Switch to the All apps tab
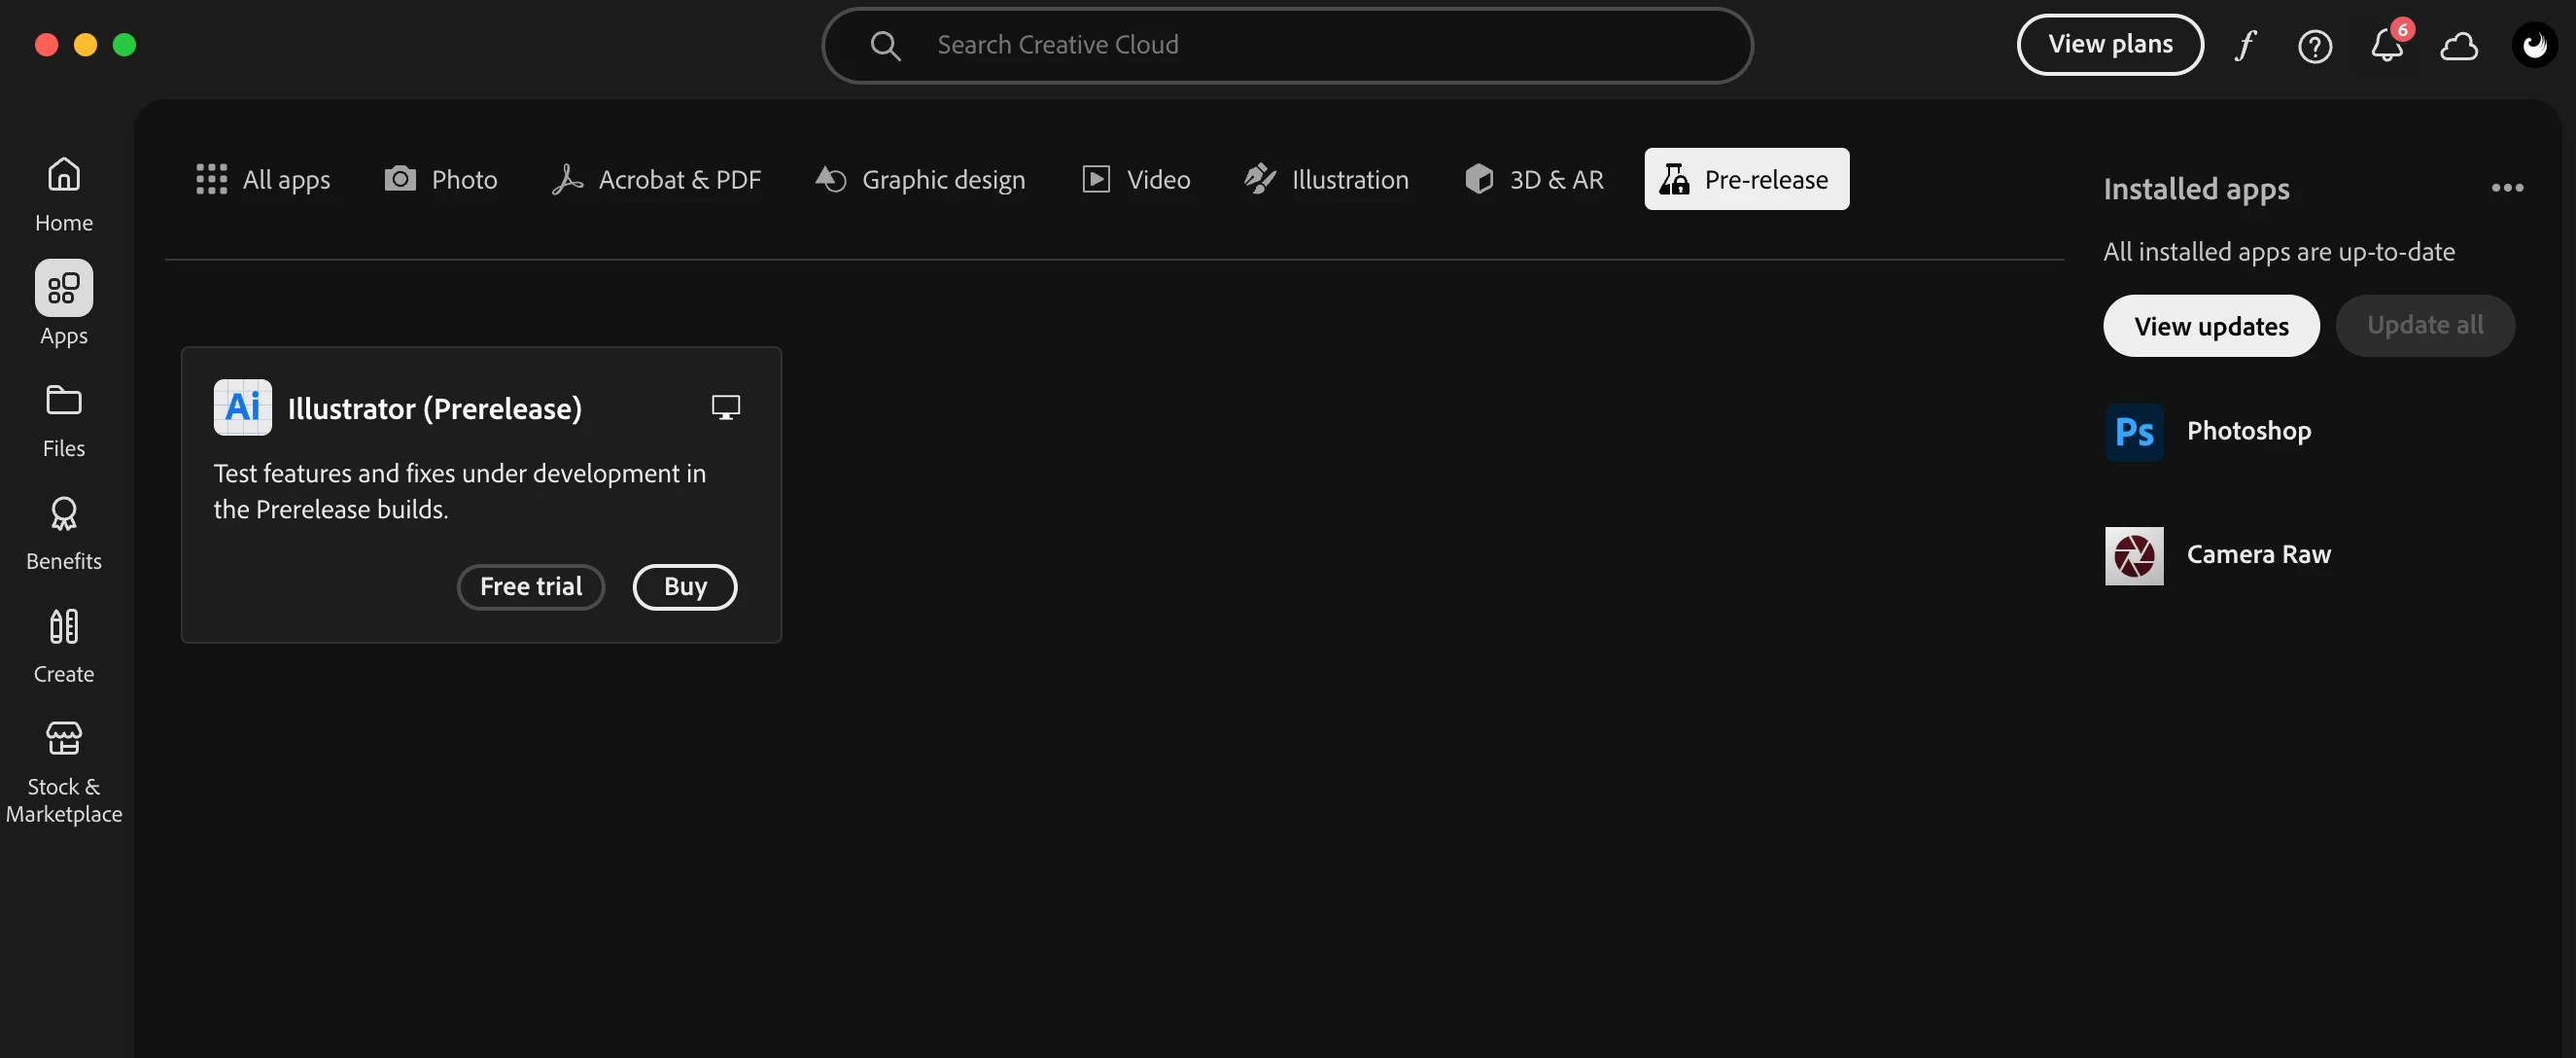This screenshot has height=1058, width=2576. (x=263, y=180)
